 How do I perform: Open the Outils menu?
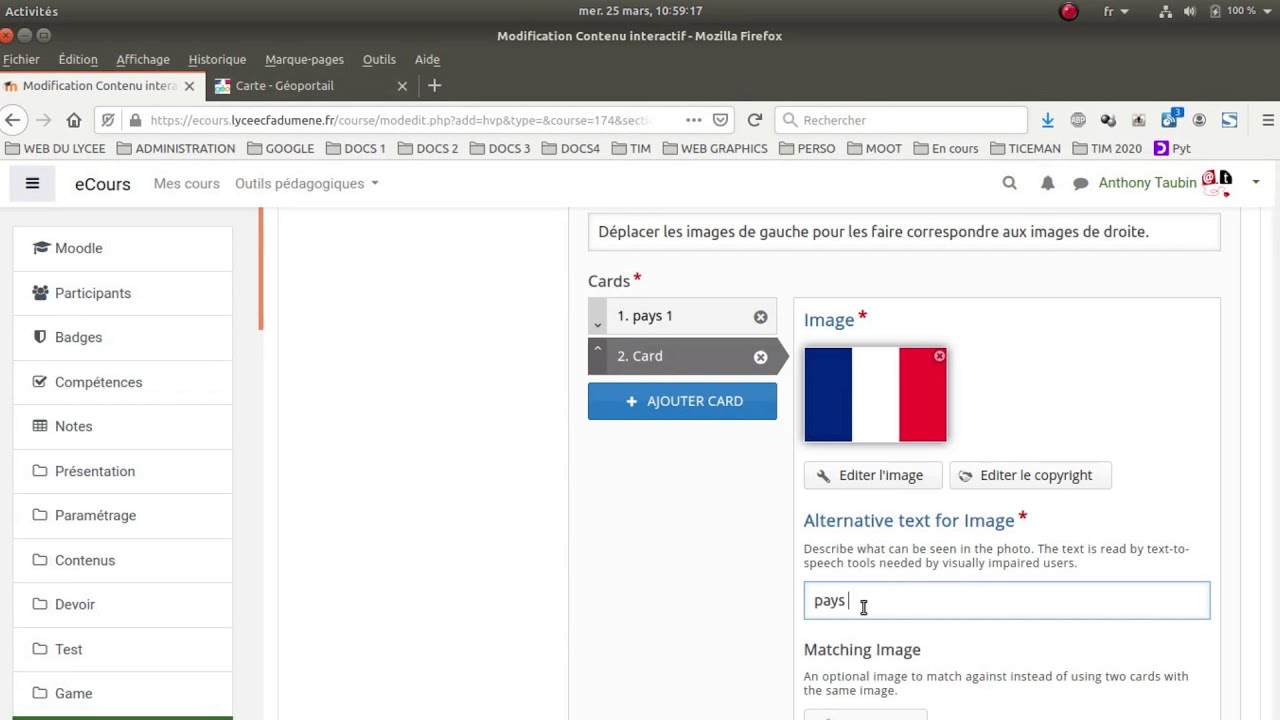[x=379, y=59]
